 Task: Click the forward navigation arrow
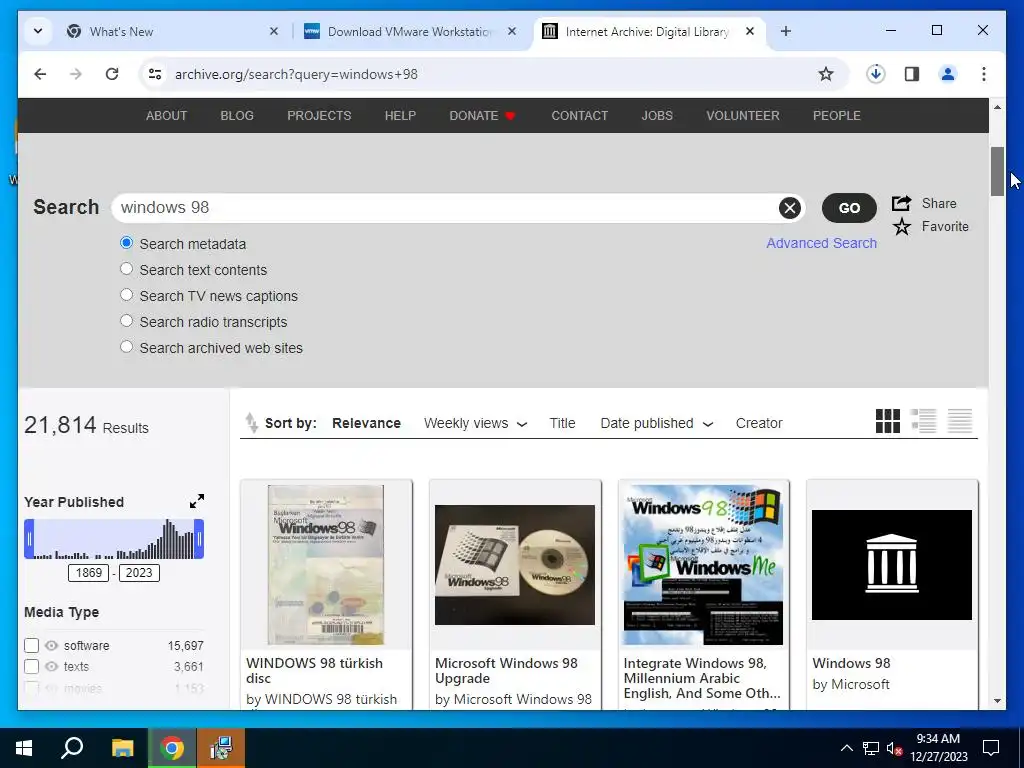(76, 74)
